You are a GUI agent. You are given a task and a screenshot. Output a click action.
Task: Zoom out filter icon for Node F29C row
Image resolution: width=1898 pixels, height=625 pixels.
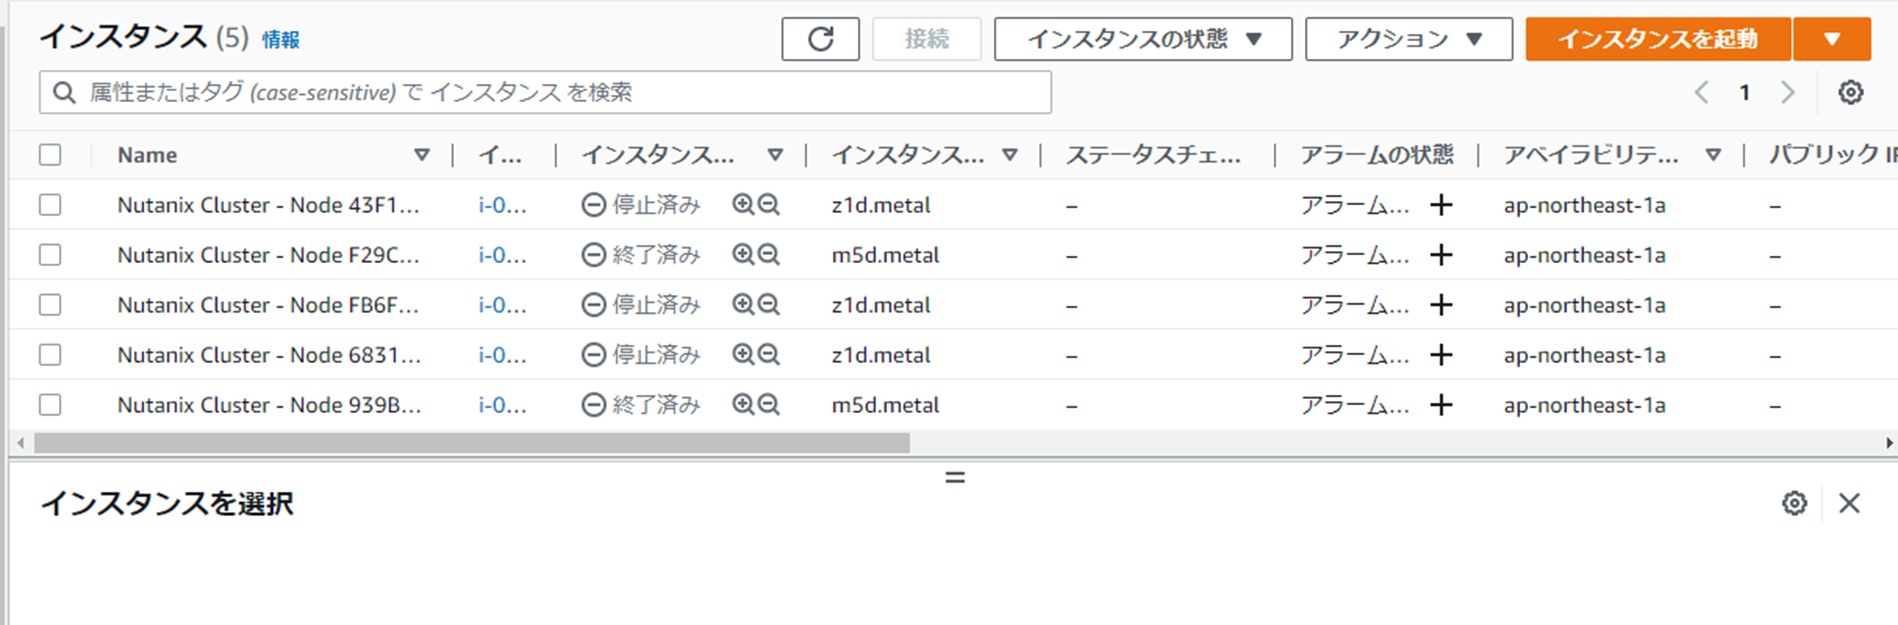[768, 255]
